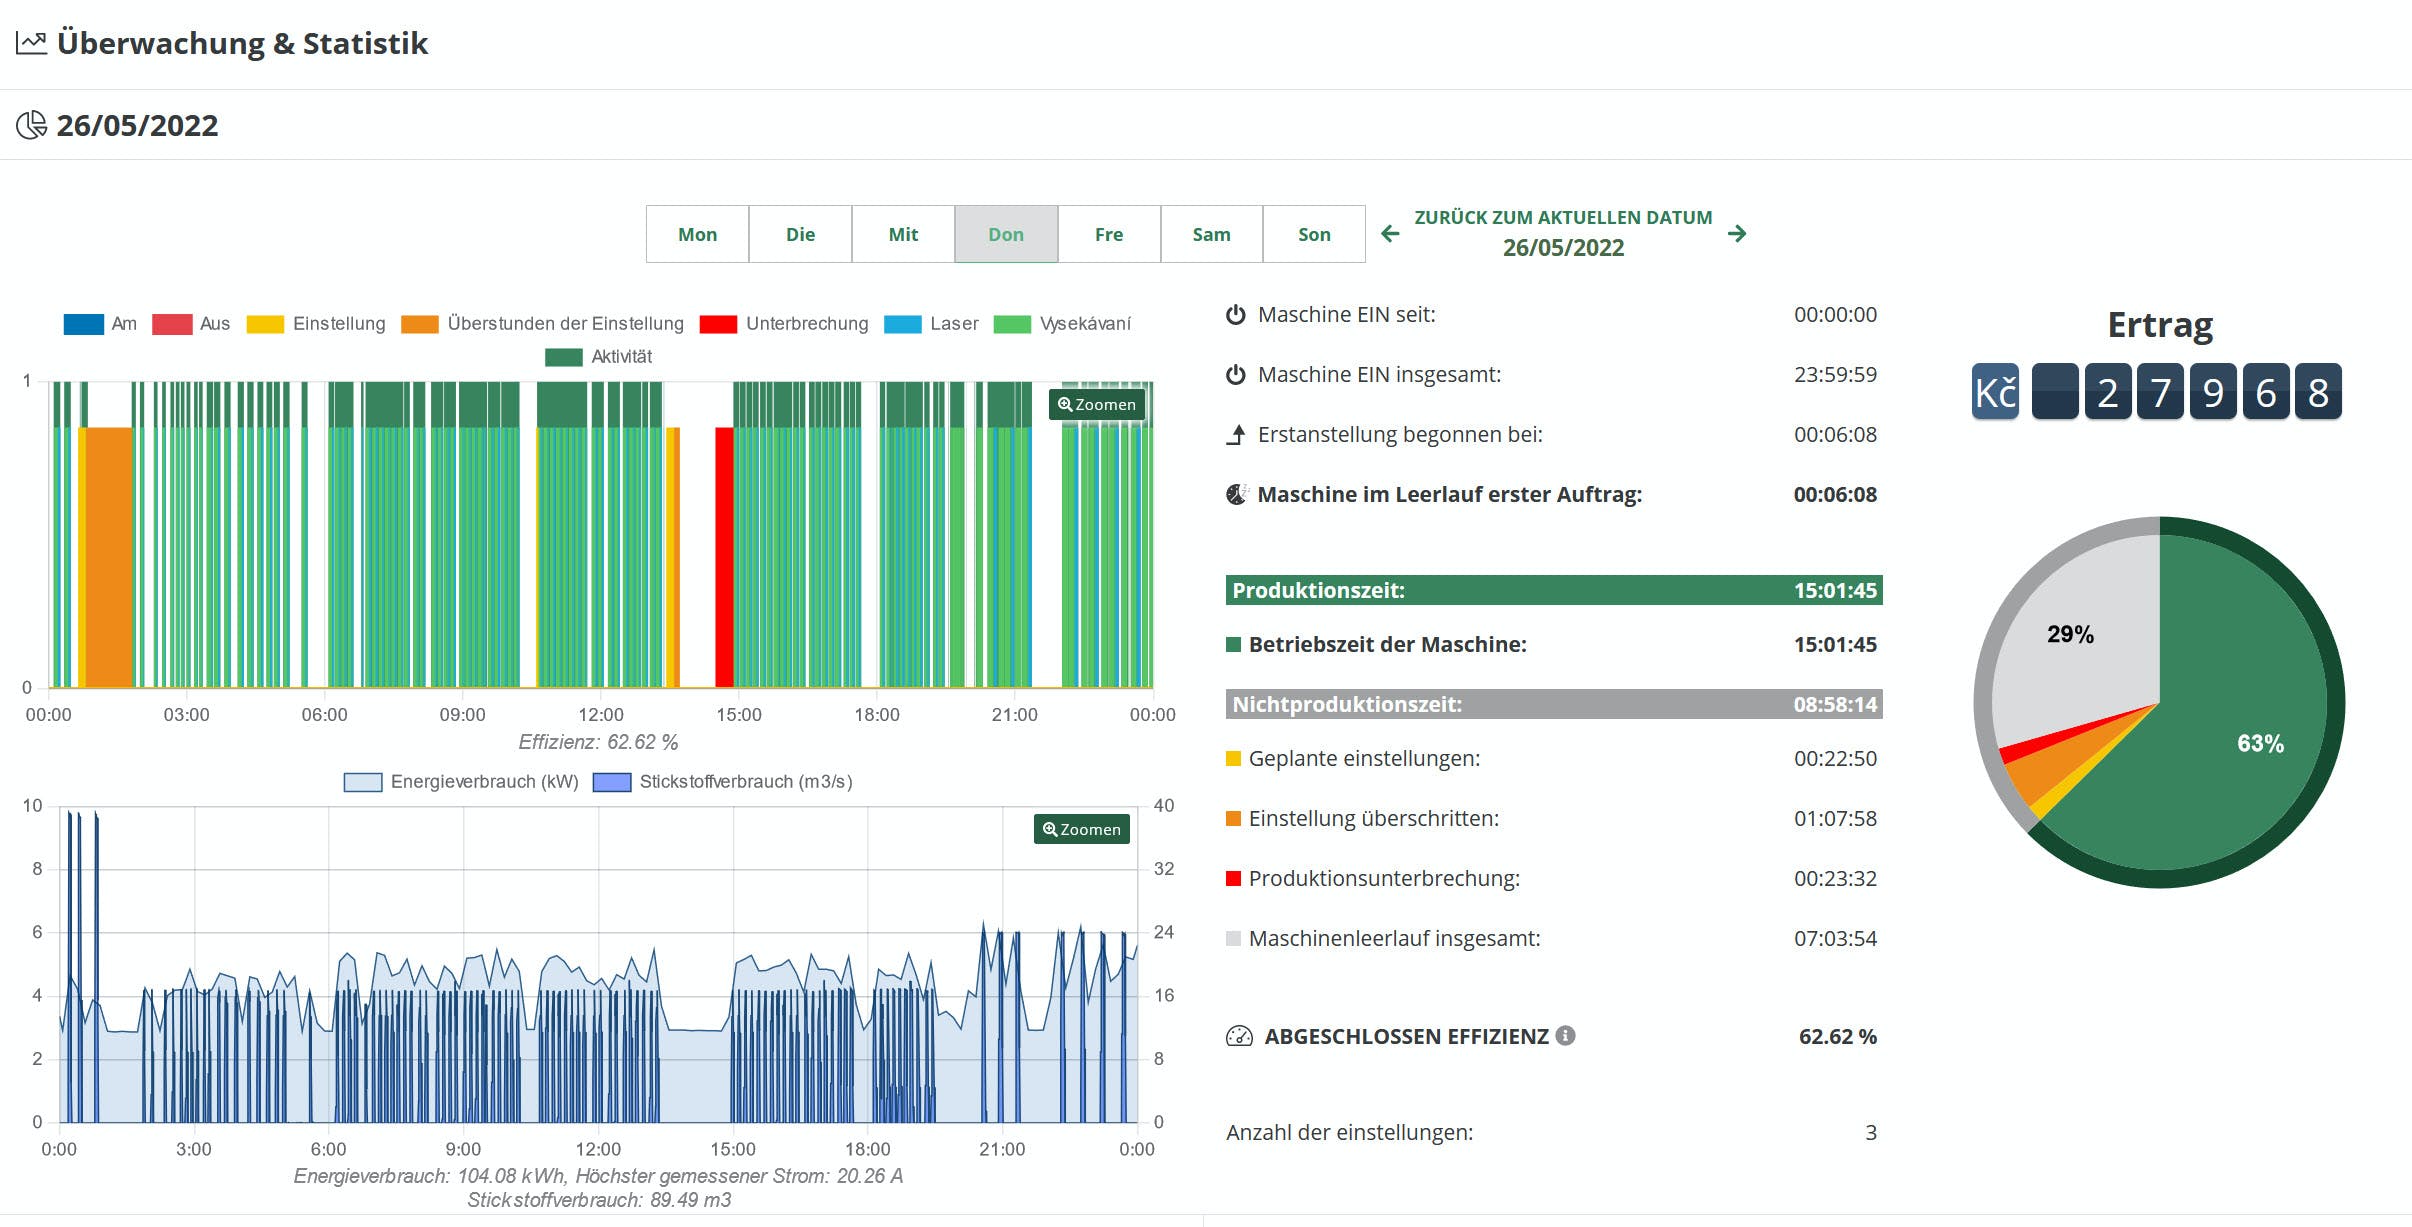Click the gauge icon beside Abgeschlossen Effizienz
The image size is (2412, 1227).
tap(1239, 1037)
